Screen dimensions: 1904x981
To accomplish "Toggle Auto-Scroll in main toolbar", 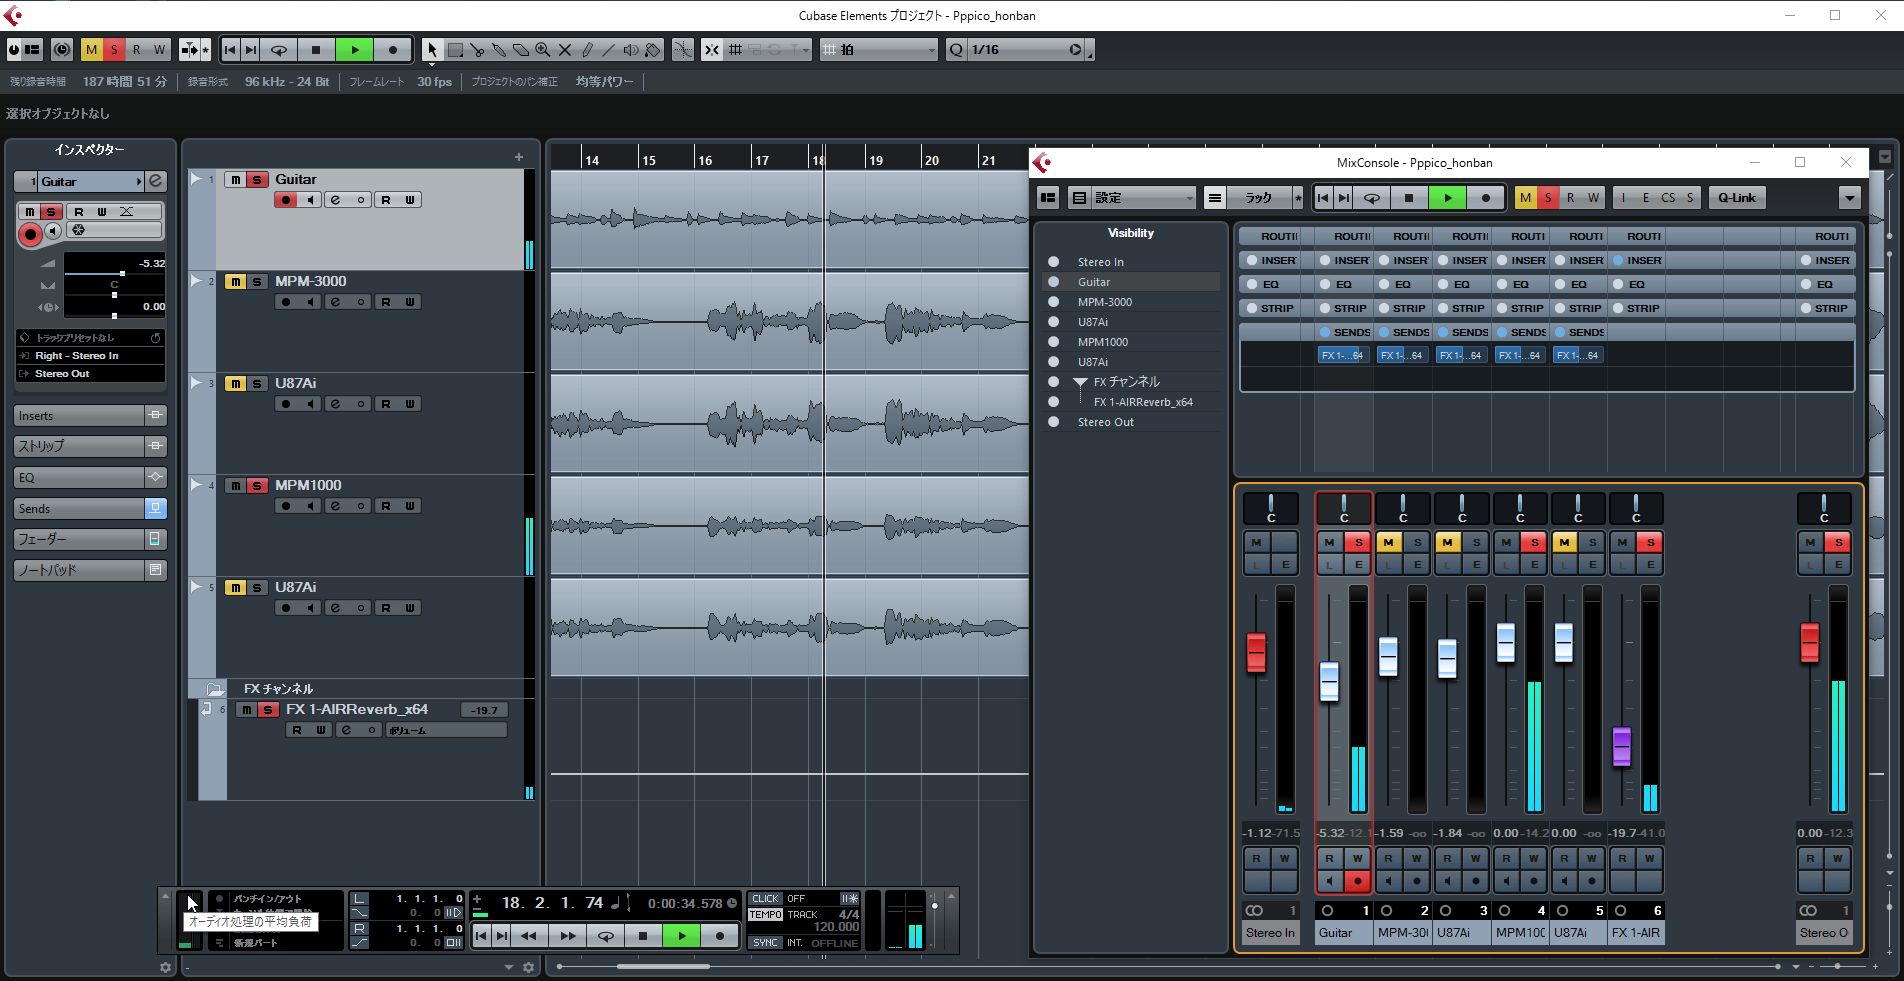I will pyautogui.click(x=190, y=50).
